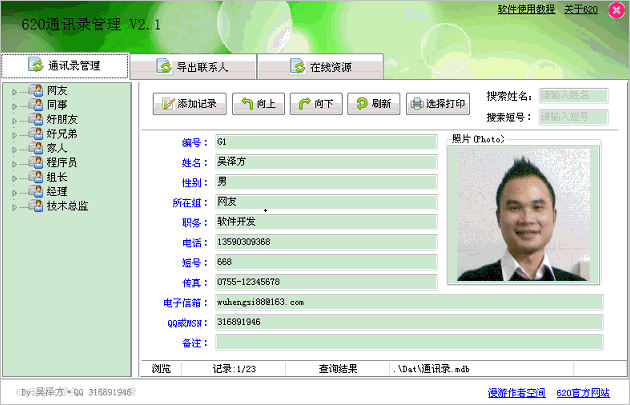This screenshot has width=630, height=405.
Task: Open the 软件使用教程 link
Action: coord(526,9)
